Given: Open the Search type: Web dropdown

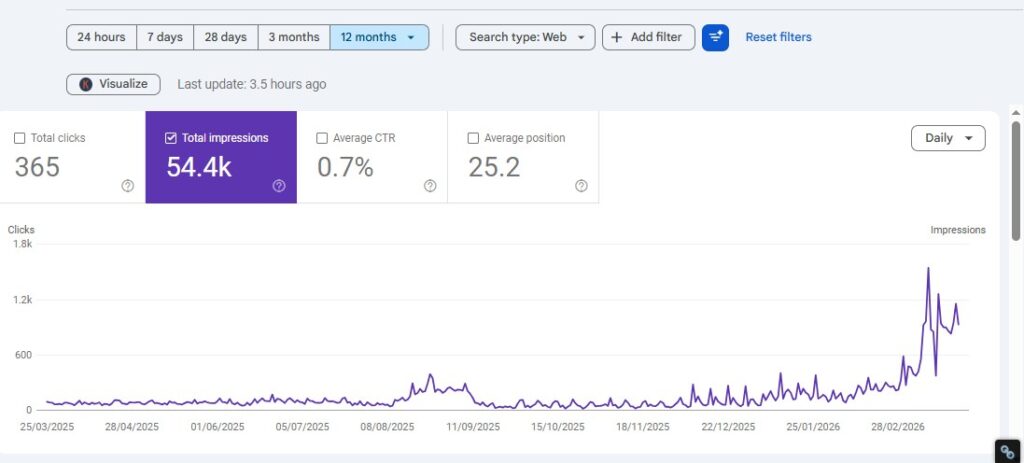Looking at the screenshot, I should [x=525, y=37].
